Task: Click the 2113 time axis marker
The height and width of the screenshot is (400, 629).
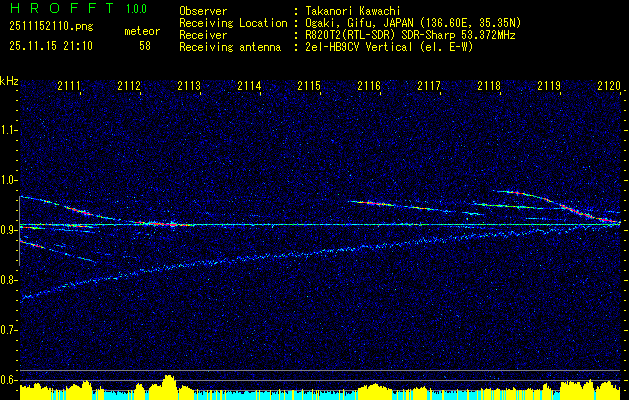Action: click(189, 85)
